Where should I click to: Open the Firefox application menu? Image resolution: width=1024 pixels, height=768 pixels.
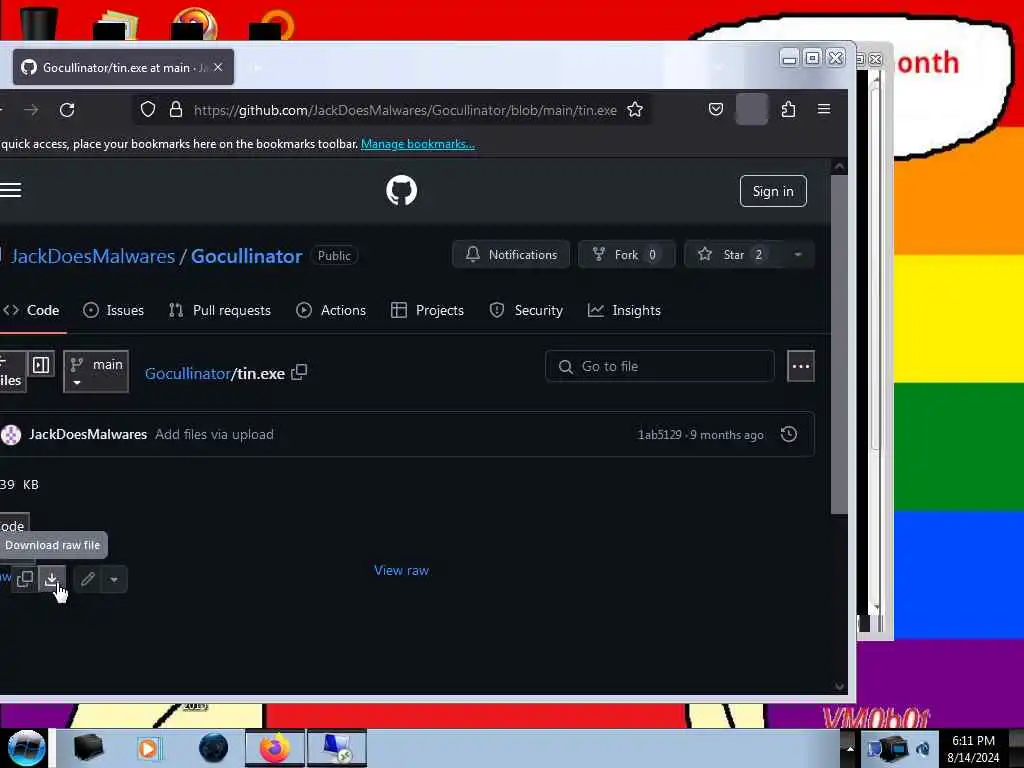click(824, 109)
